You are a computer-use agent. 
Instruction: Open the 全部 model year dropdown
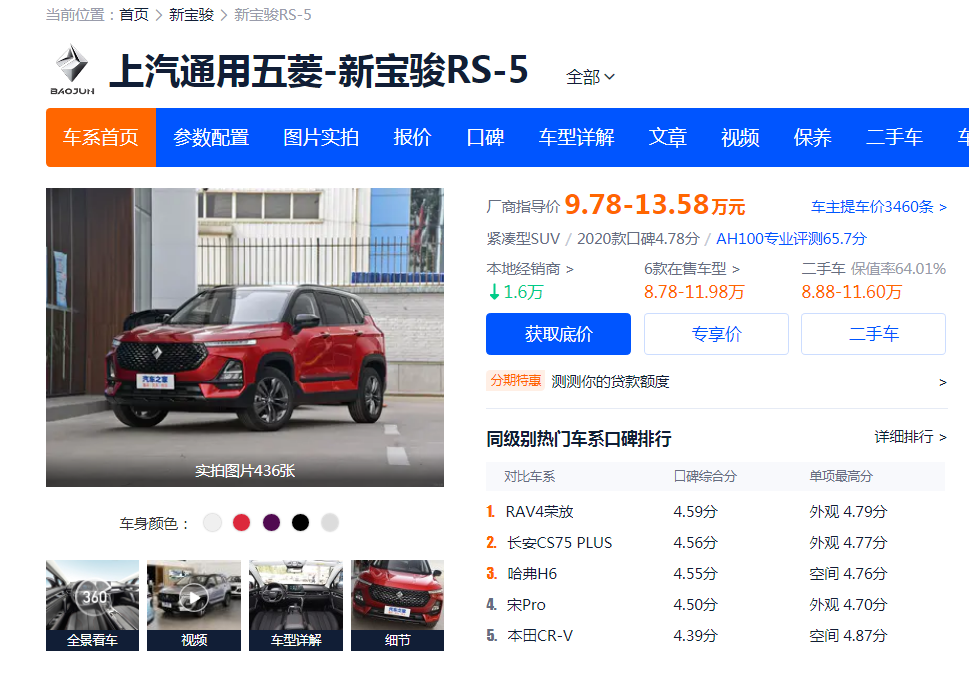[590, 77]
